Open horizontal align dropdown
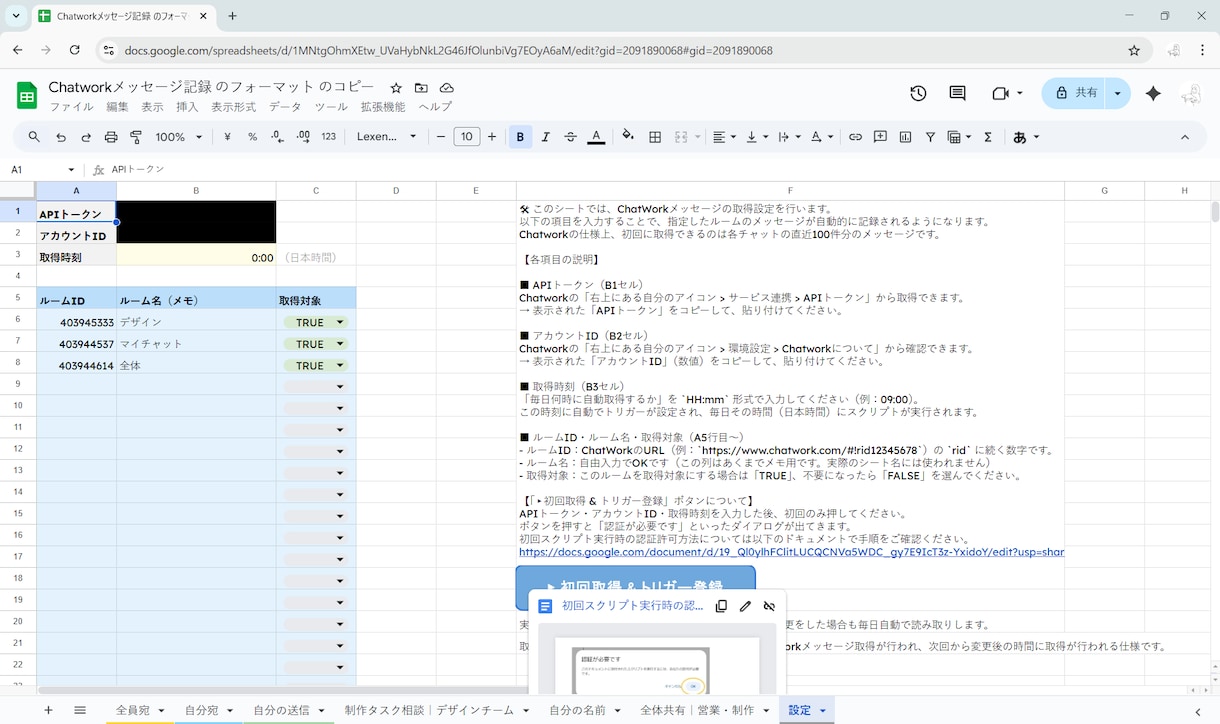 coord(724,137)
